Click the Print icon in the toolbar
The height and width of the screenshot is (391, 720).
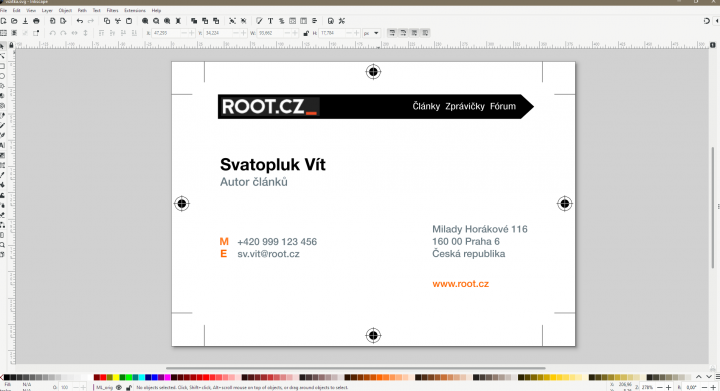36,21
